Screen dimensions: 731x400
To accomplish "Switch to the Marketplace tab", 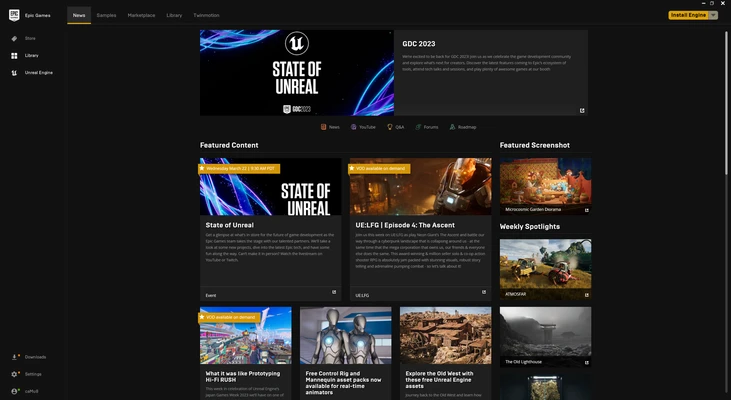I will [x=141, y=15].
